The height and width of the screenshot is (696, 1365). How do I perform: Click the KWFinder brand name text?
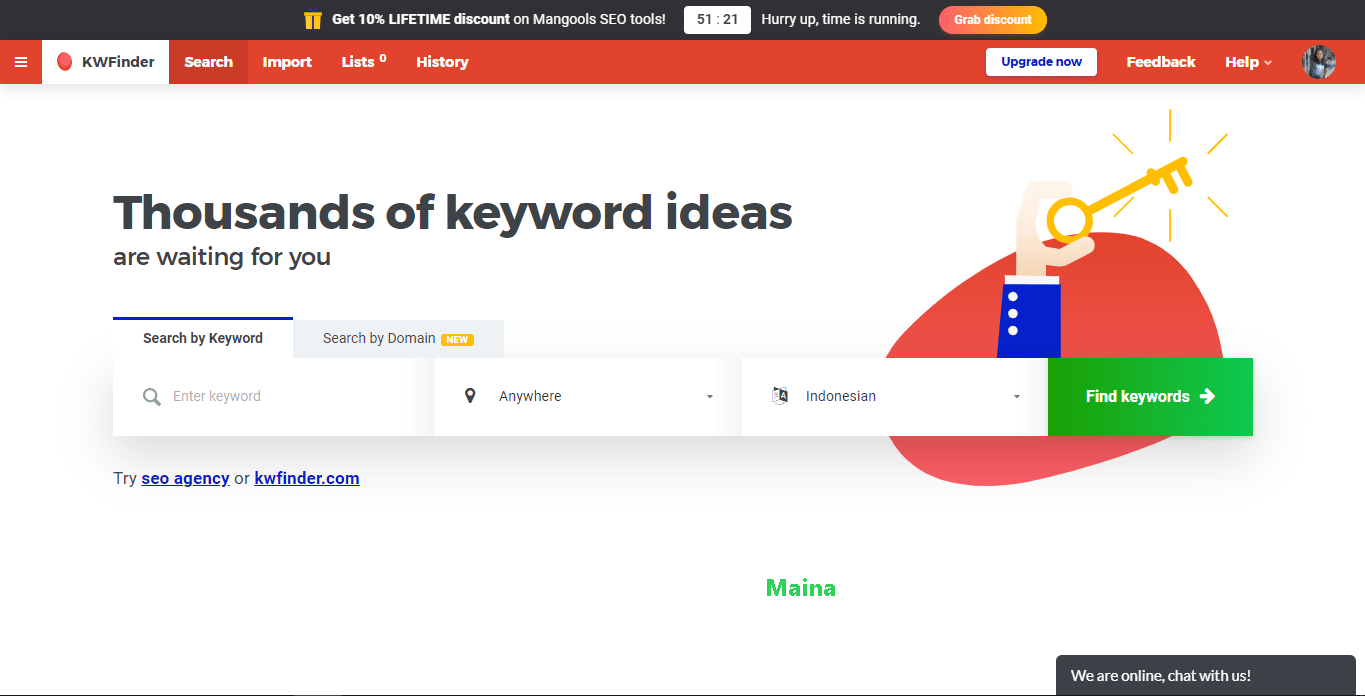(x=118, y=62)
